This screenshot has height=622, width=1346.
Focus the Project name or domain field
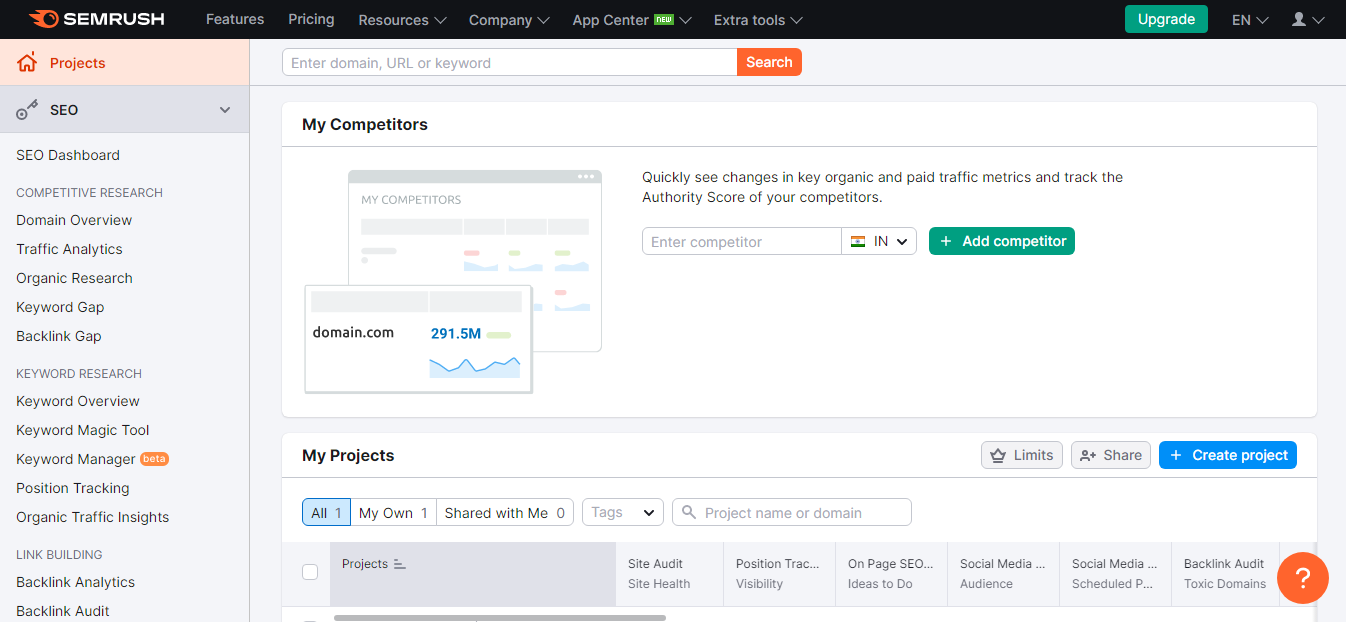(x=792, y=512)
